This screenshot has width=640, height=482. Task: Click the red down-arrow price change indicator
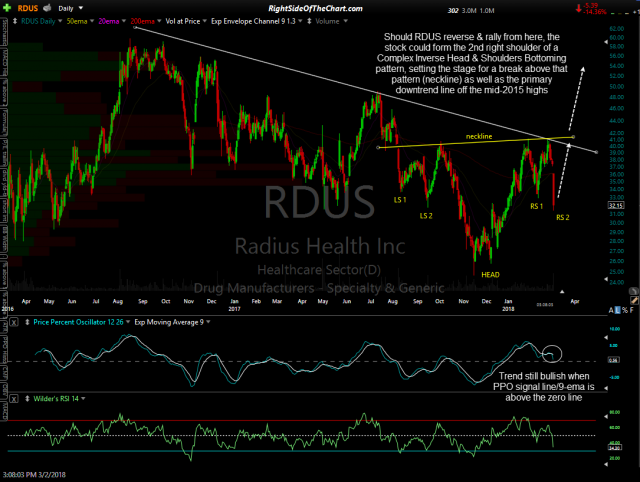click(579, 8)
